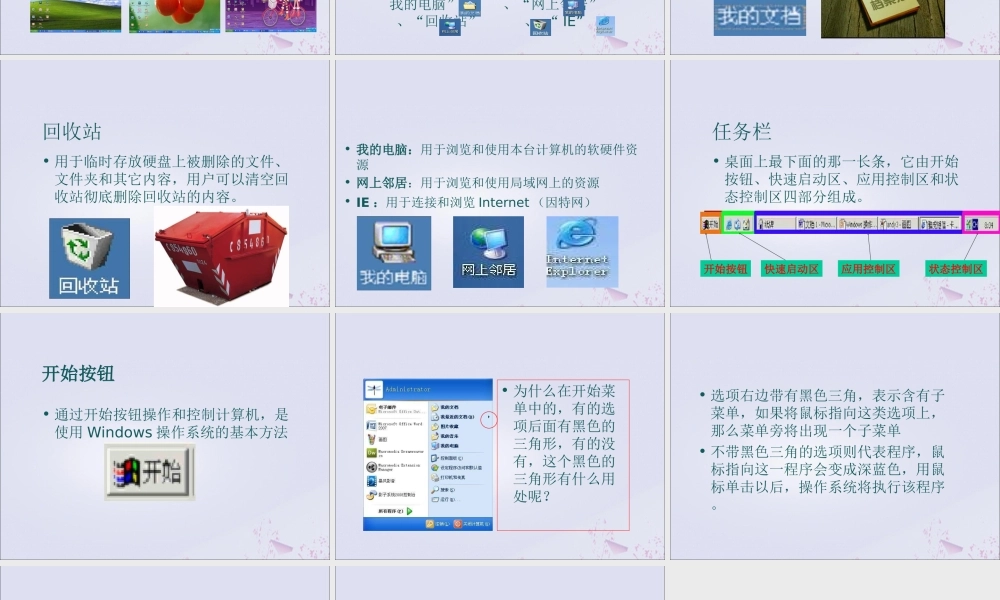Viewport: 1000px width, 600px height.
Task: Click the 开始 button image with Windows flag
Action: tap(149, 472)
